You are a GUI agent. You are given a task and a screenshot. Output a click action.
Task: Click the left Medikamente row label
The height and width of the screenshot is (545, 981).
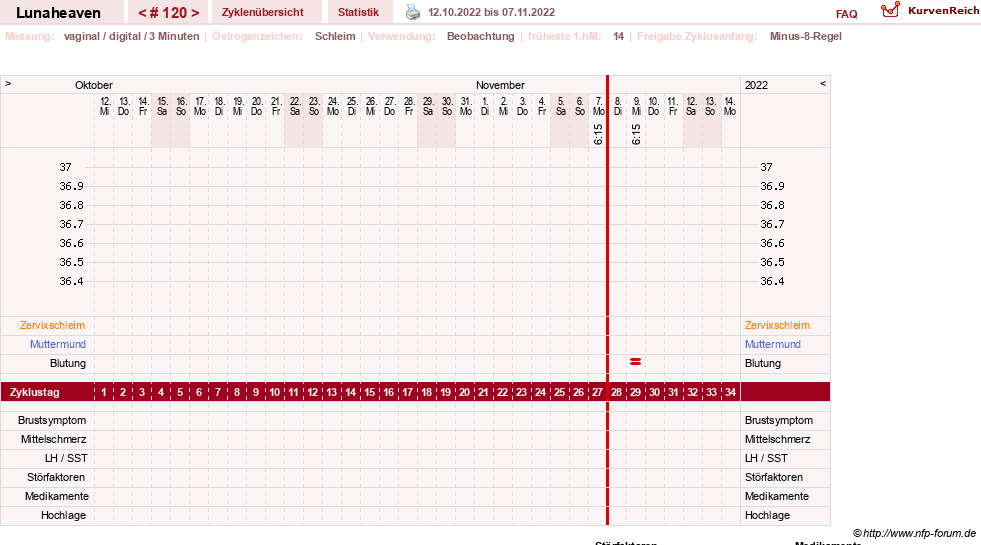57,496
